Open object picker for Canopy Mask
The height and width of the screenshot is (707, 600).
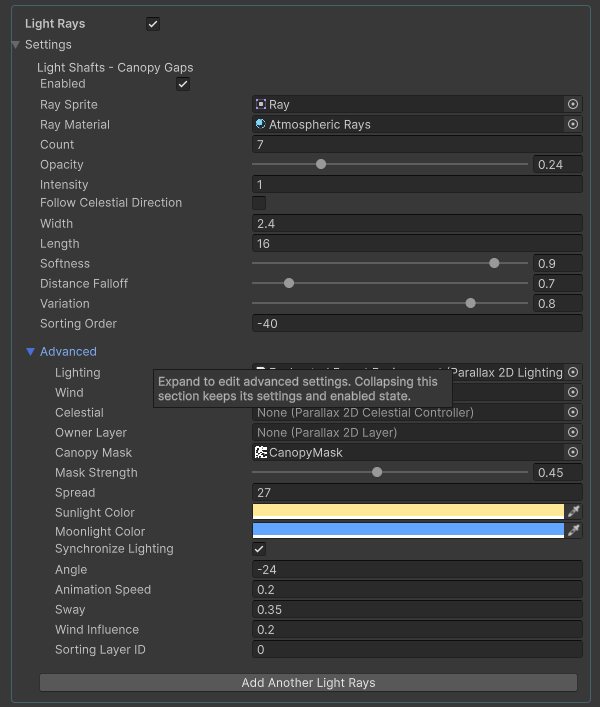point(573,452)
